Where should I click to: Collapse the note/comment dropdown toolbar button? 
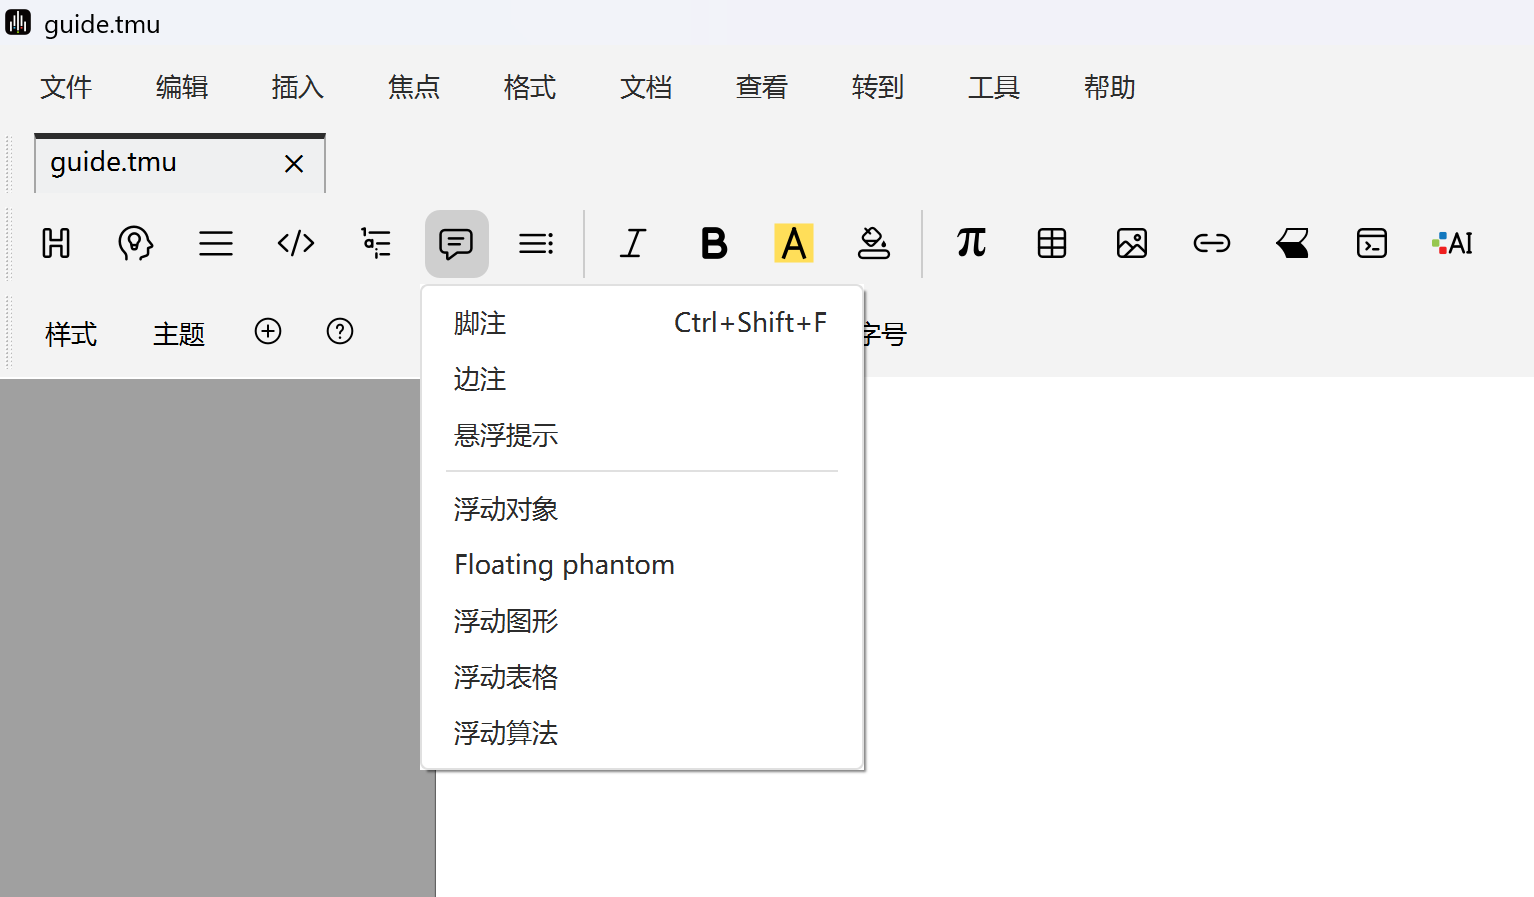point(456,243)
